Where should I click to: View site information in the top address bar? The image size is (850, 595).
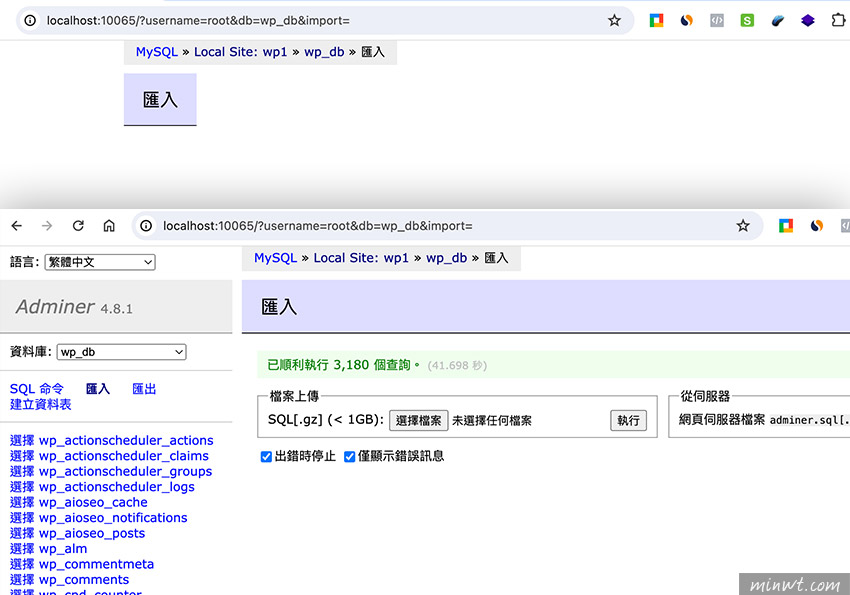[x=30, y=21]
